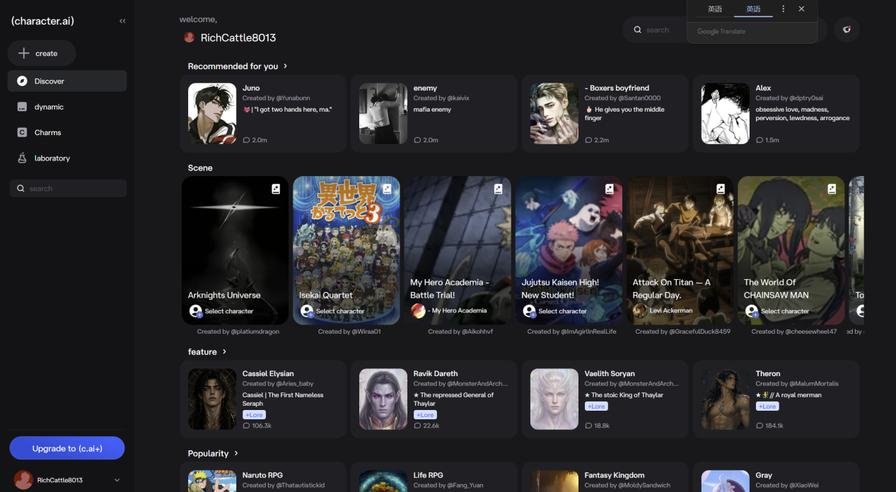
Task: Open the Alex character avatar
Action: (725, 113)
